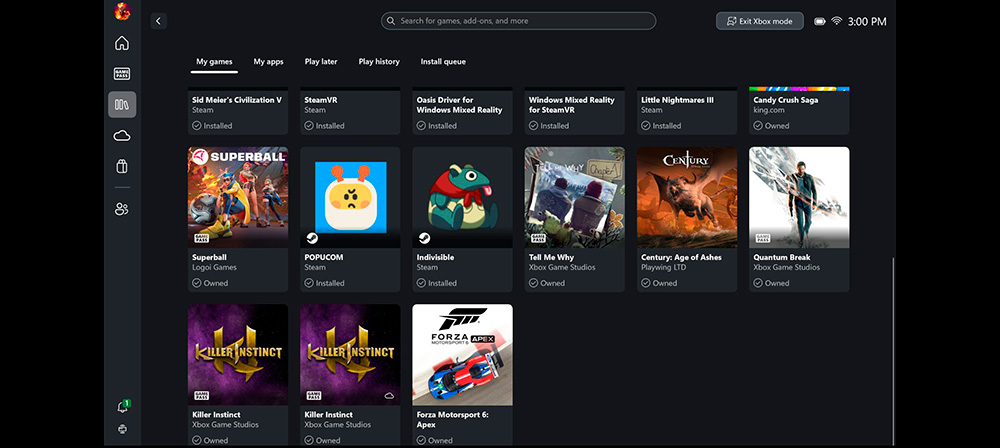Select the Candy Crush Saga title
The height and width of the screenshot is (448, 1000).
click(x=786, y=100)
